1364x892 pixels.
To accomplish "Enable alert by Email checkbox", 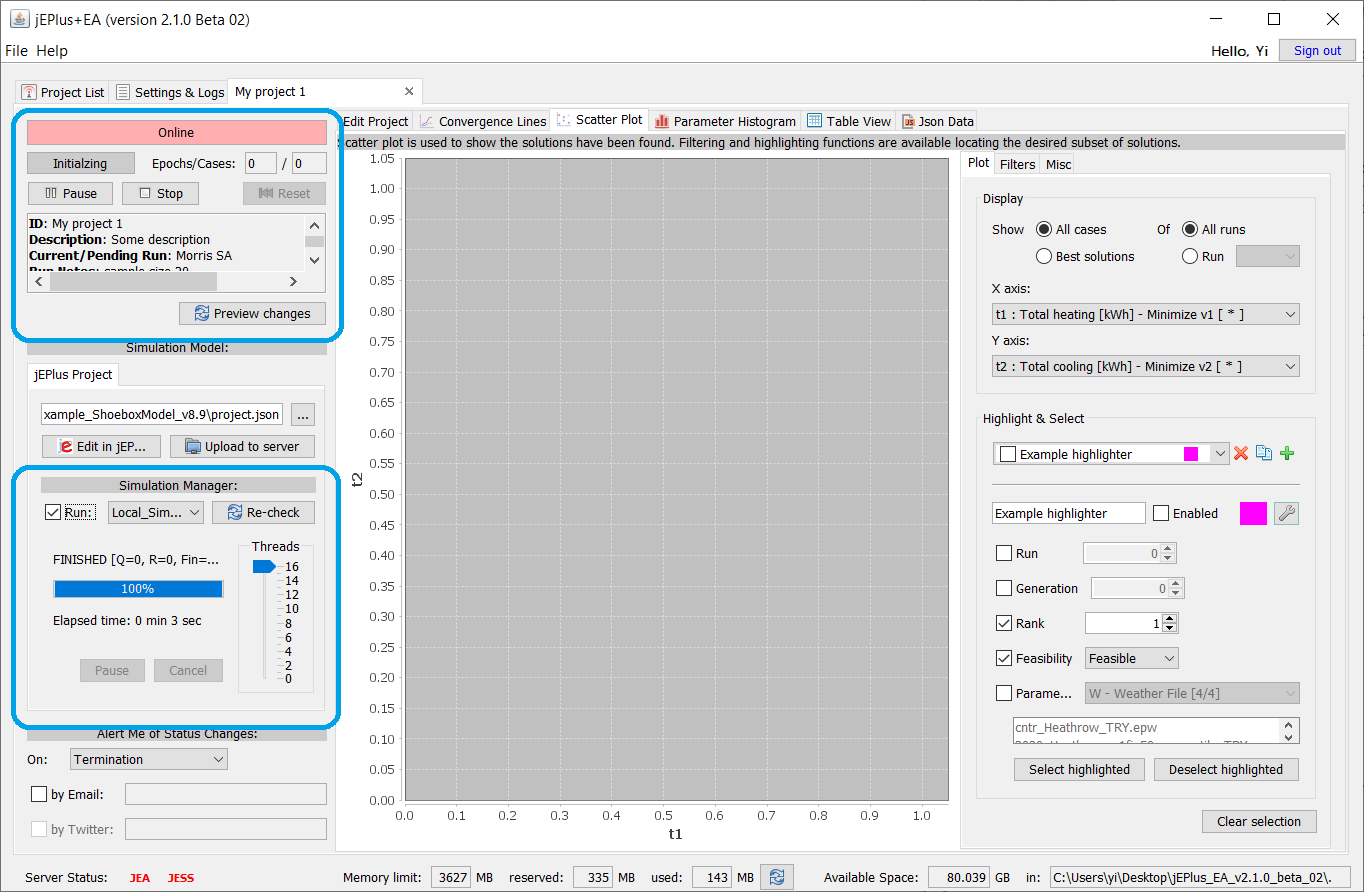I will tap(39, 794).
